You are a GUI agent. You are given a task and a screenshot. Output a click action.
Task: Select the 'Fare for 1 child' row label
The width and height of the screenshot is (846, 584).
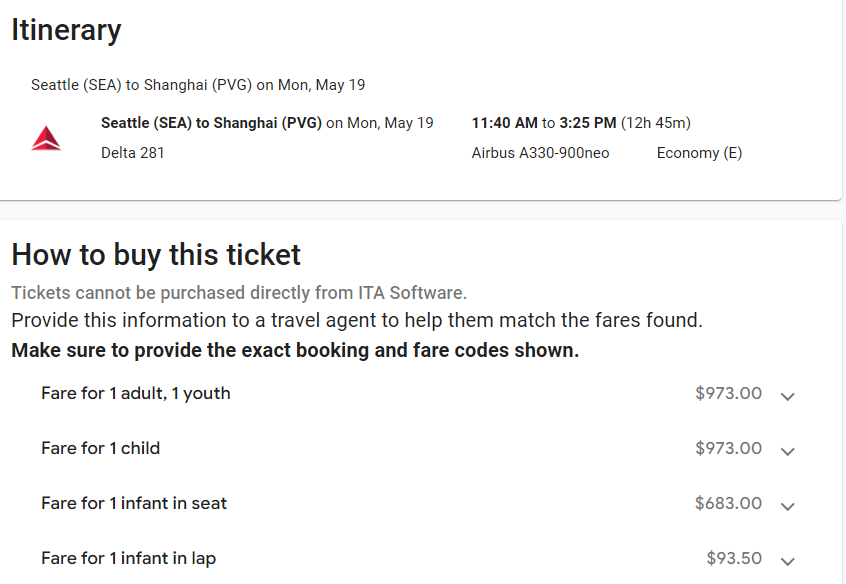click(x=100, y=448)
